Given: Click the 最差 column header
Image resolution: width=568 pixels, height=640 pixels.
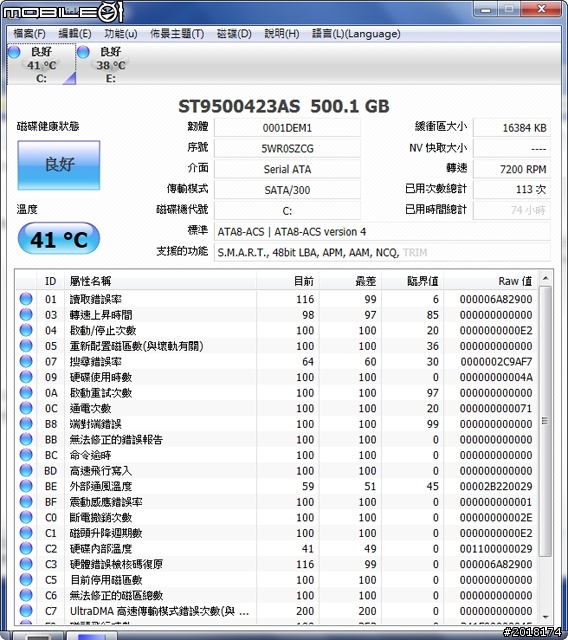Looking at the screenshot, I should click(x=350, y=281).
